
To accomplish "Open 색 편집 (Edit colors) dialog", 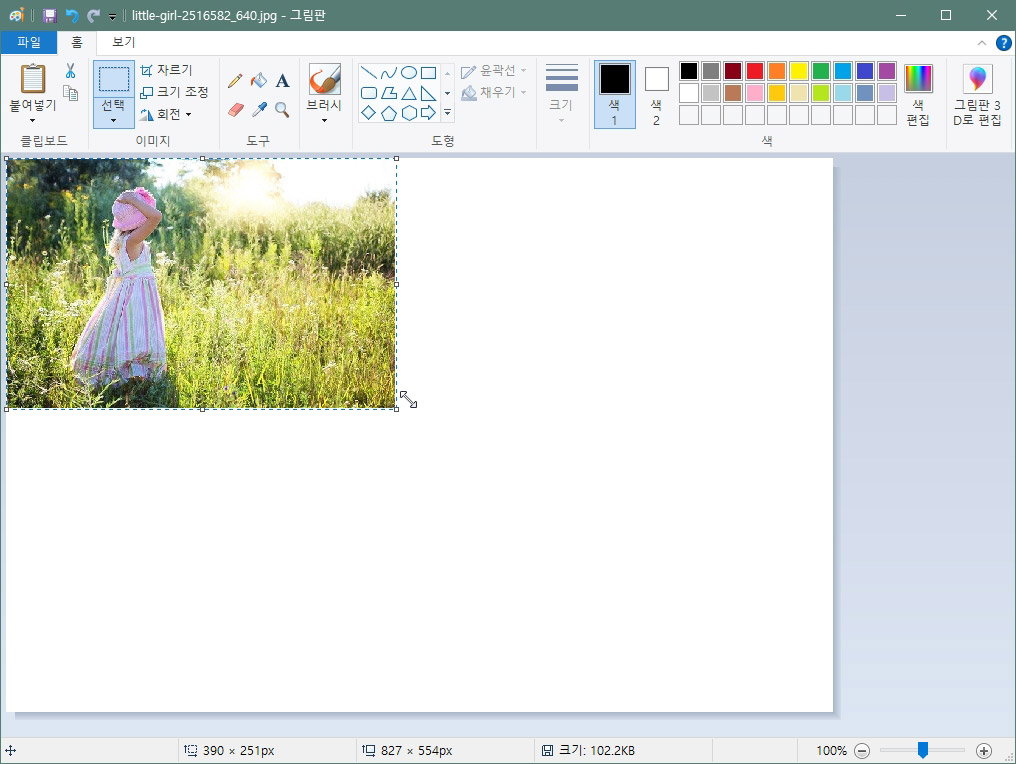I will pyautogui.click(x=918, y=95).
